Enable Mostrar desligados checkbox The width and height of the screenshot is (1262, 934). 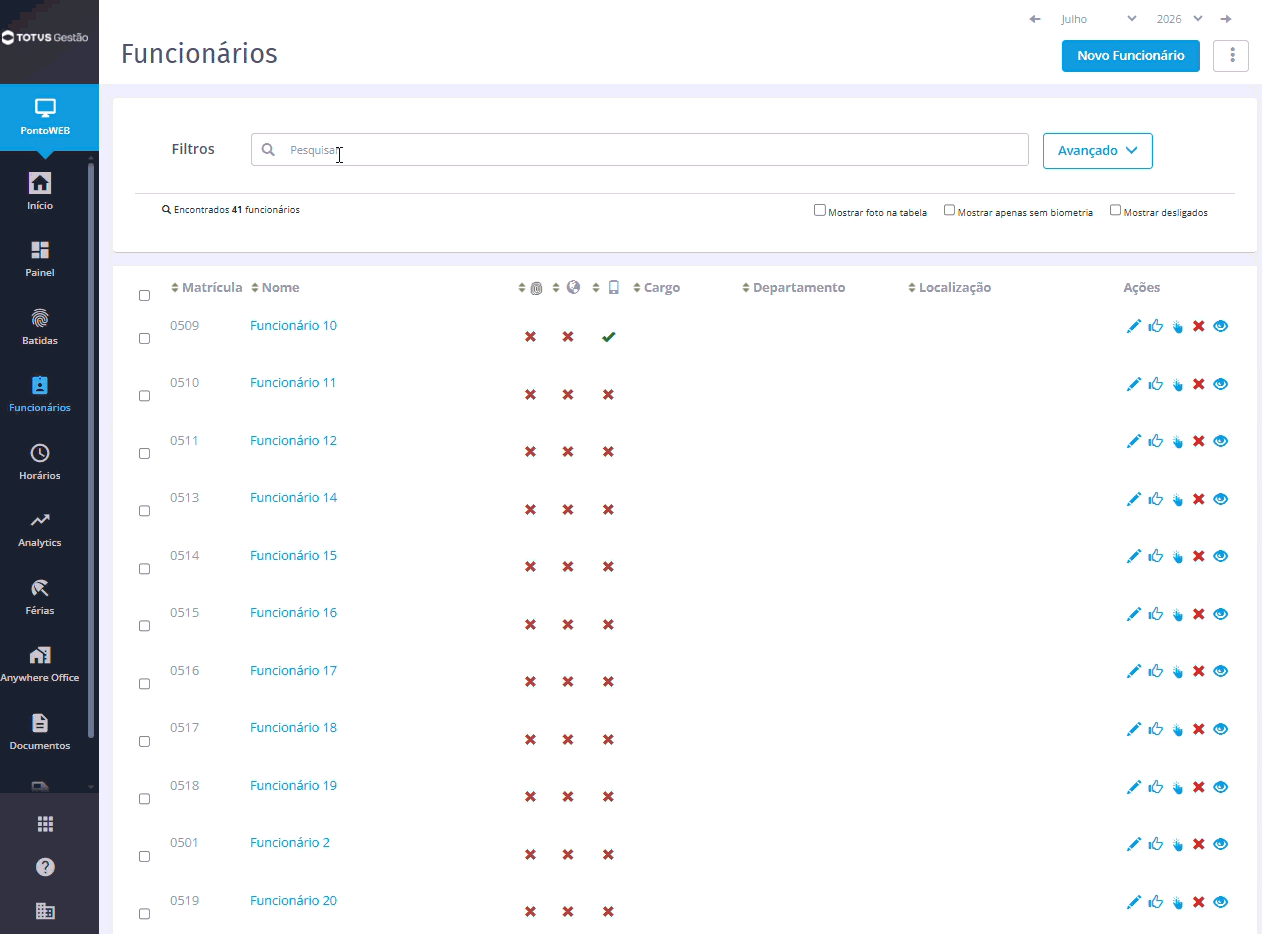pos(1115,210)
